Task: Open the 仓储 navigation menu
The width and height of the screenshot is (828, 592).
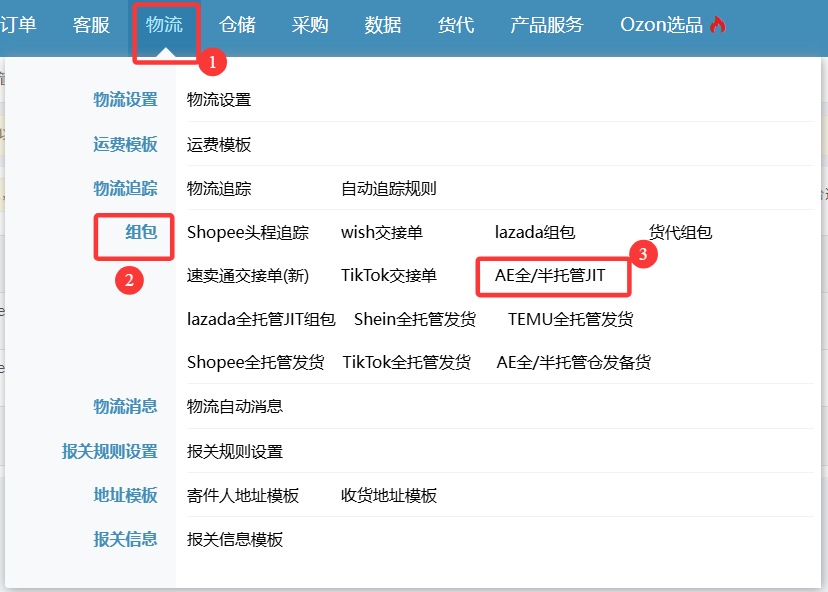Action: [x=237, y=26]
